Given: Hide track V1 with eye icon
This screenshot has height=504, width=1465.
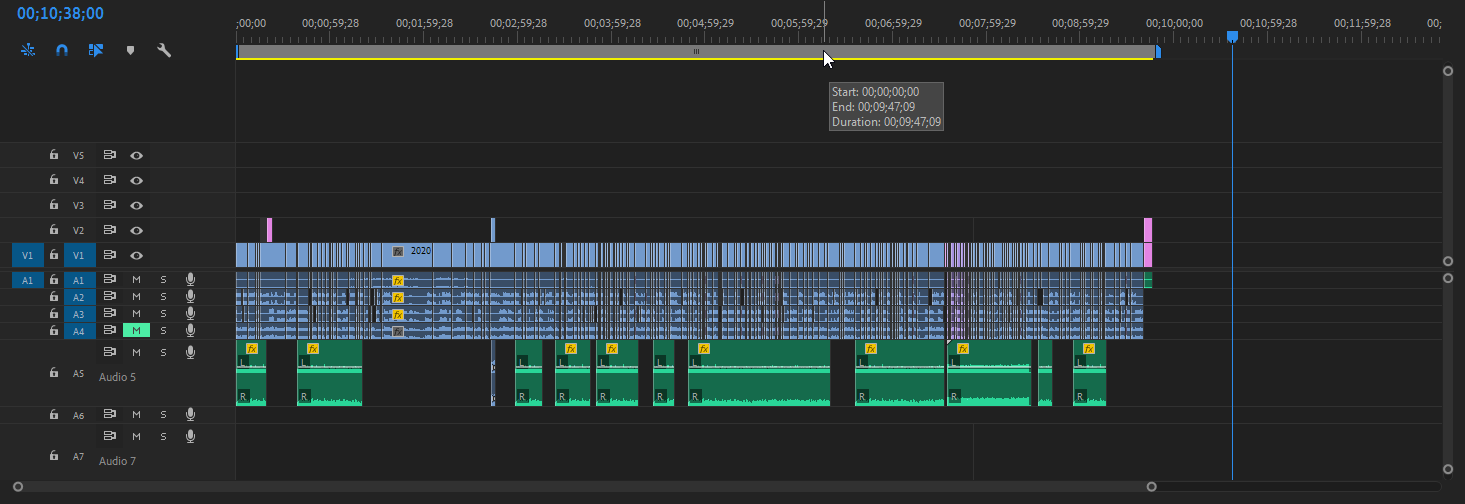Looking at the screenshot, I should click(x=137, y=255).
